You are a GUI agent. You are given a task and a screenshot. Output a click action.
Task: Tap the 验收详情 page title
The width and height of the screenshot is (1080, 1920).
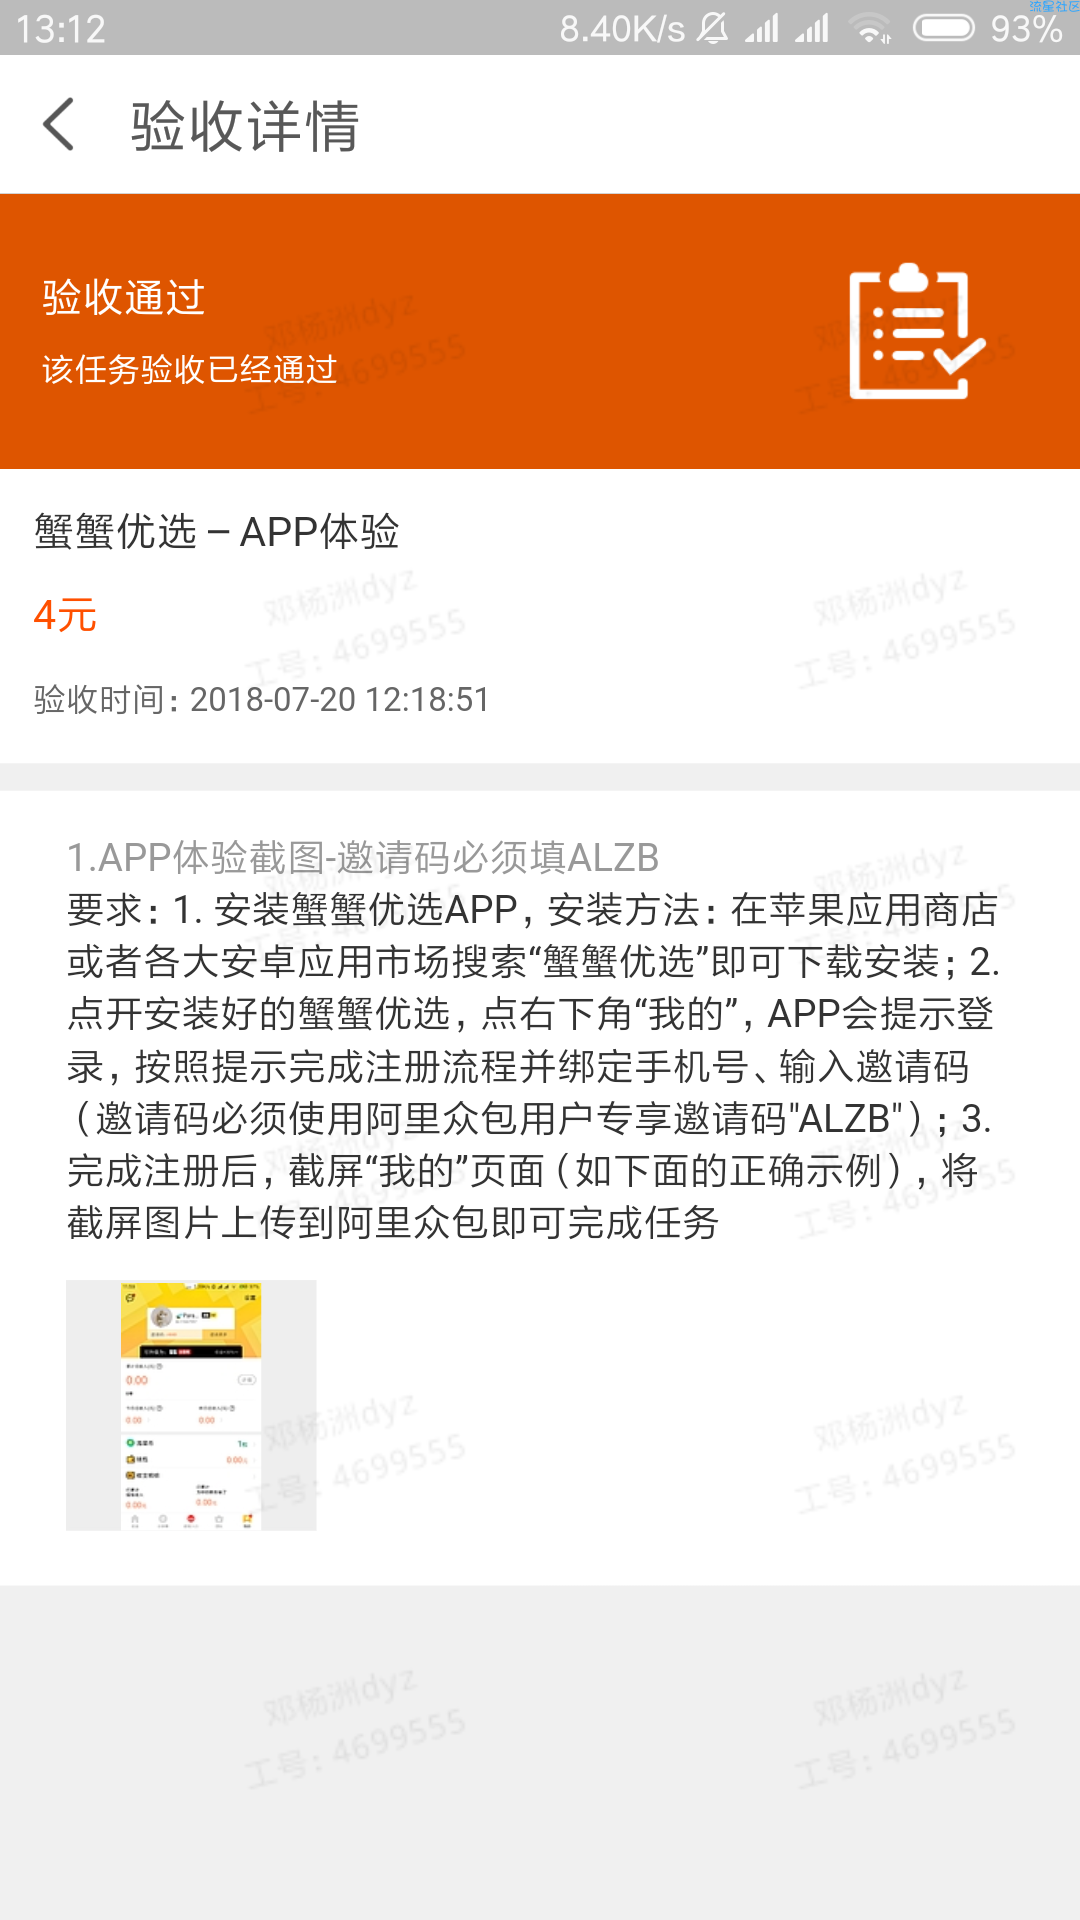point(245,126)
